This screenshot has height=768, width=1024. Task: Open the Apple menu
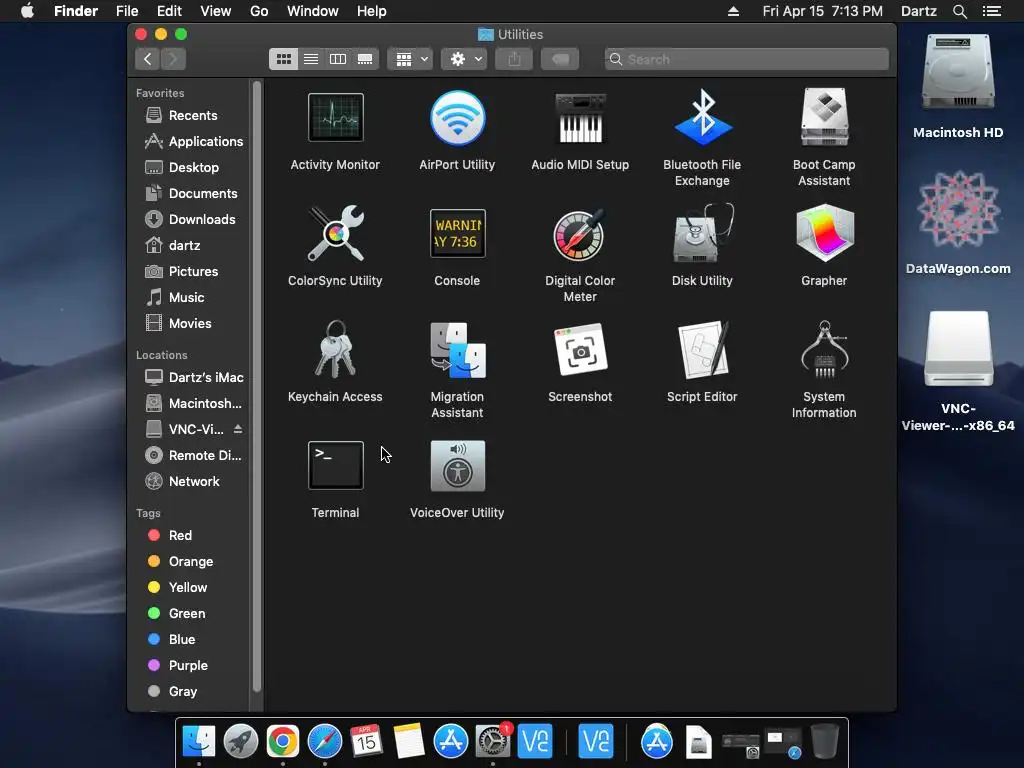(x=27, y=11)
